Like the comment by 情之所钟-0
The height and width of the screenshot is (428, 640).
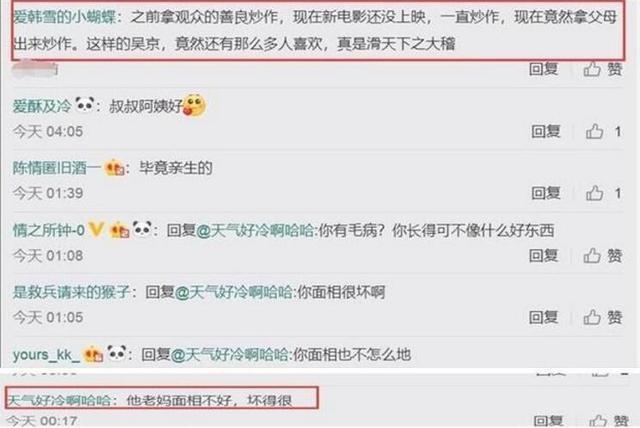click(602, 256)
